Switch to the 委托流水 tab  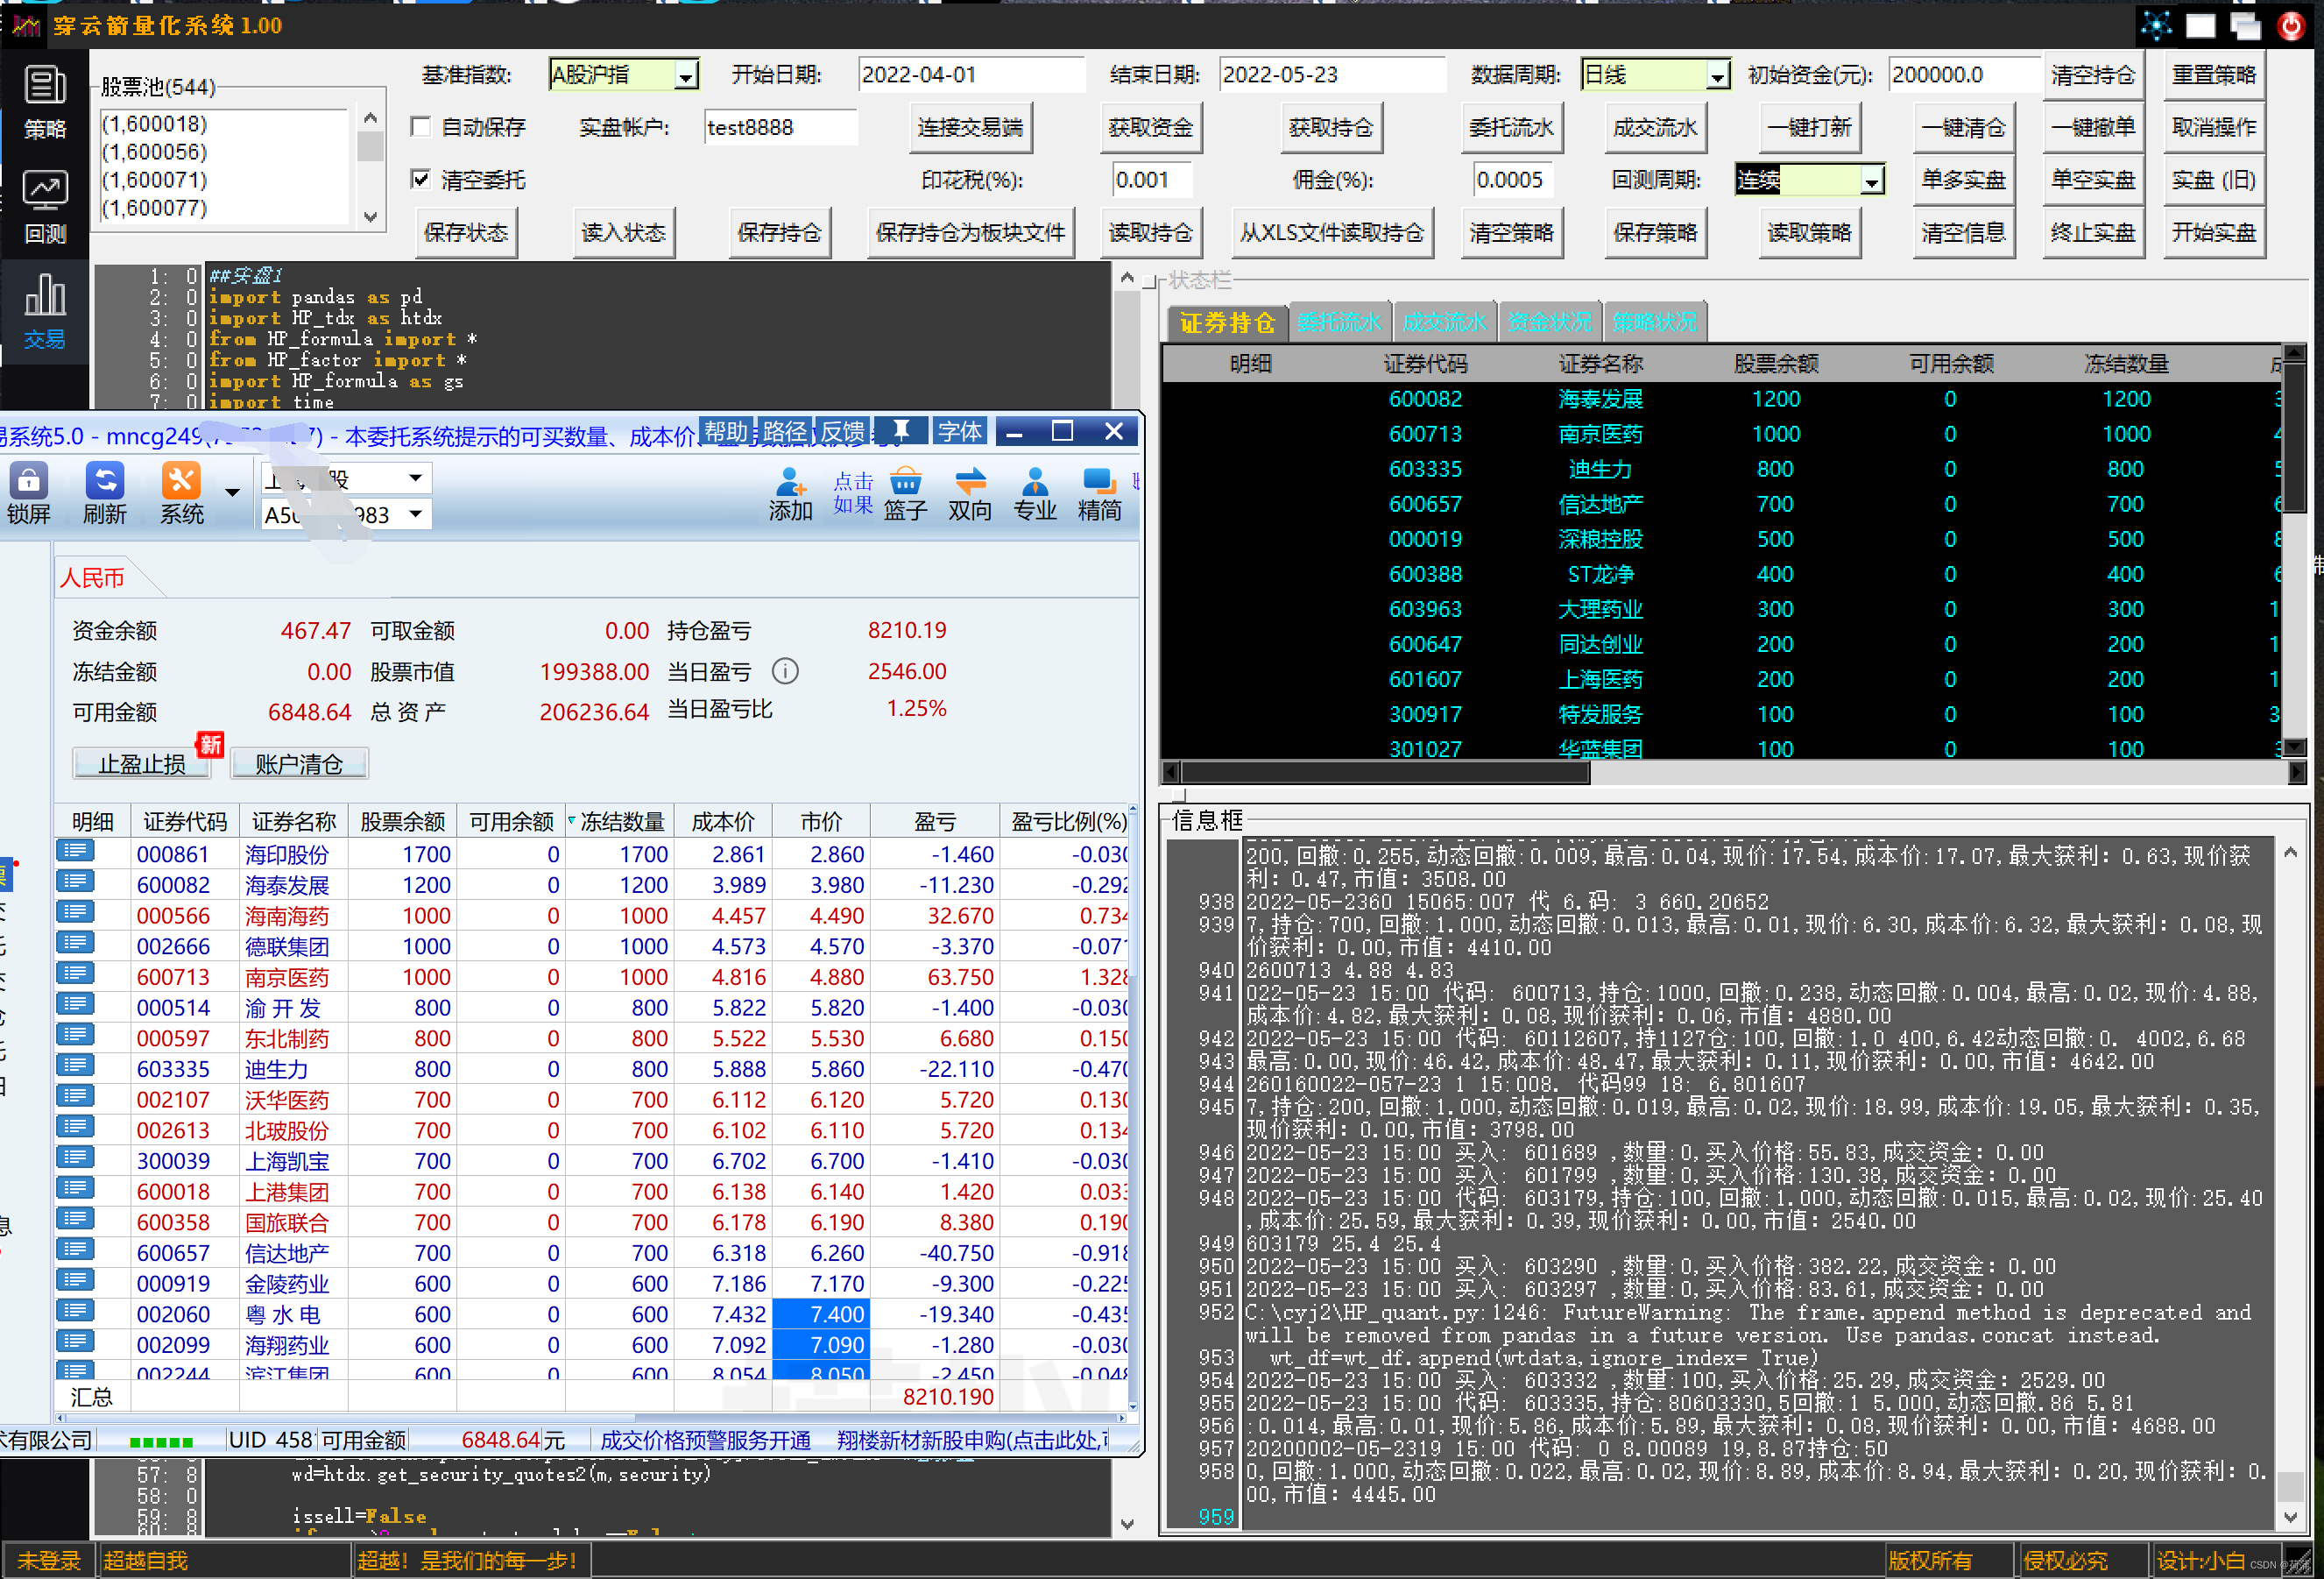tap(1339, 322)
